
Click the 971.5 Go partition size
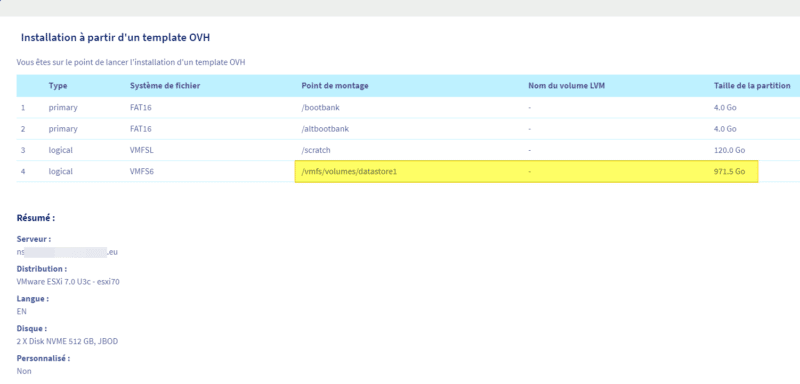point(729,172)
